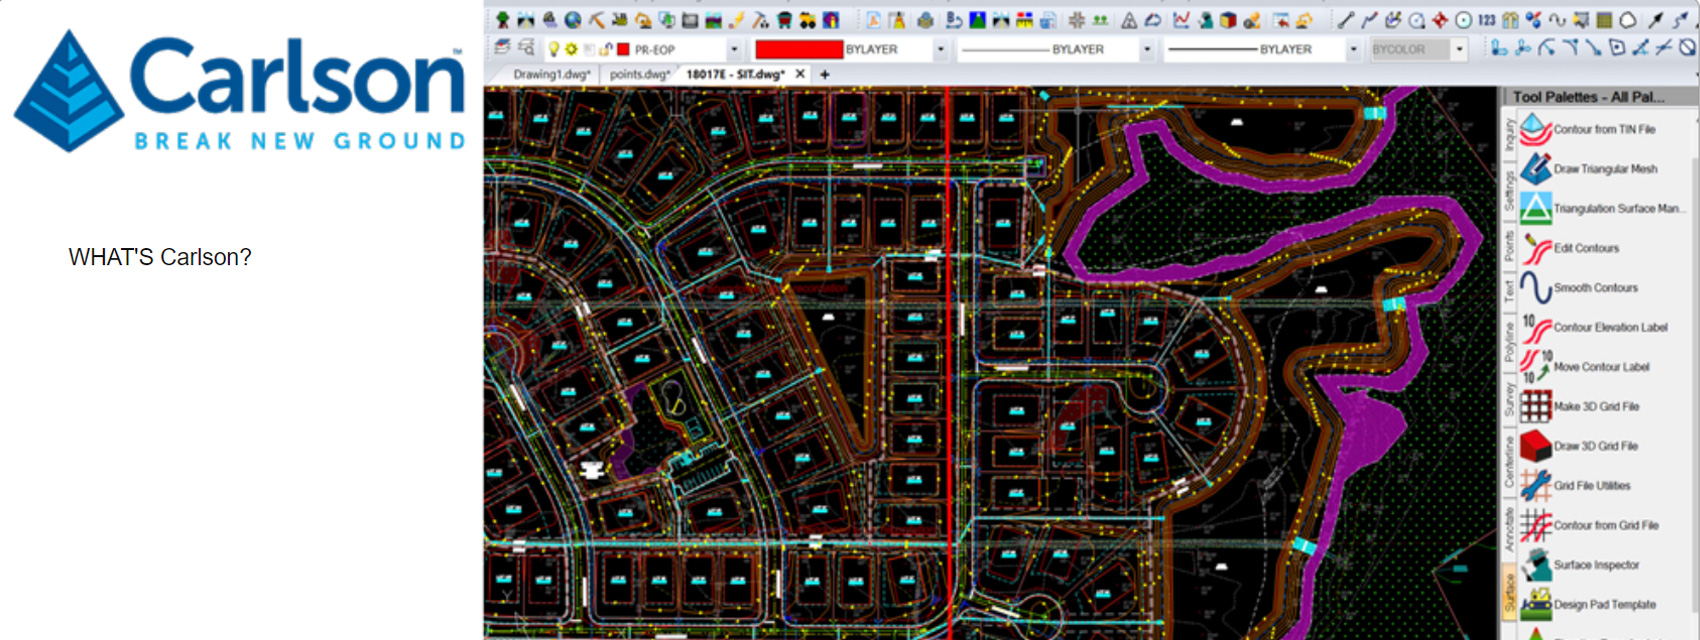Open the Surface palette side tab
This screenshot has width=1700, height=640.
pos(1509,592)
